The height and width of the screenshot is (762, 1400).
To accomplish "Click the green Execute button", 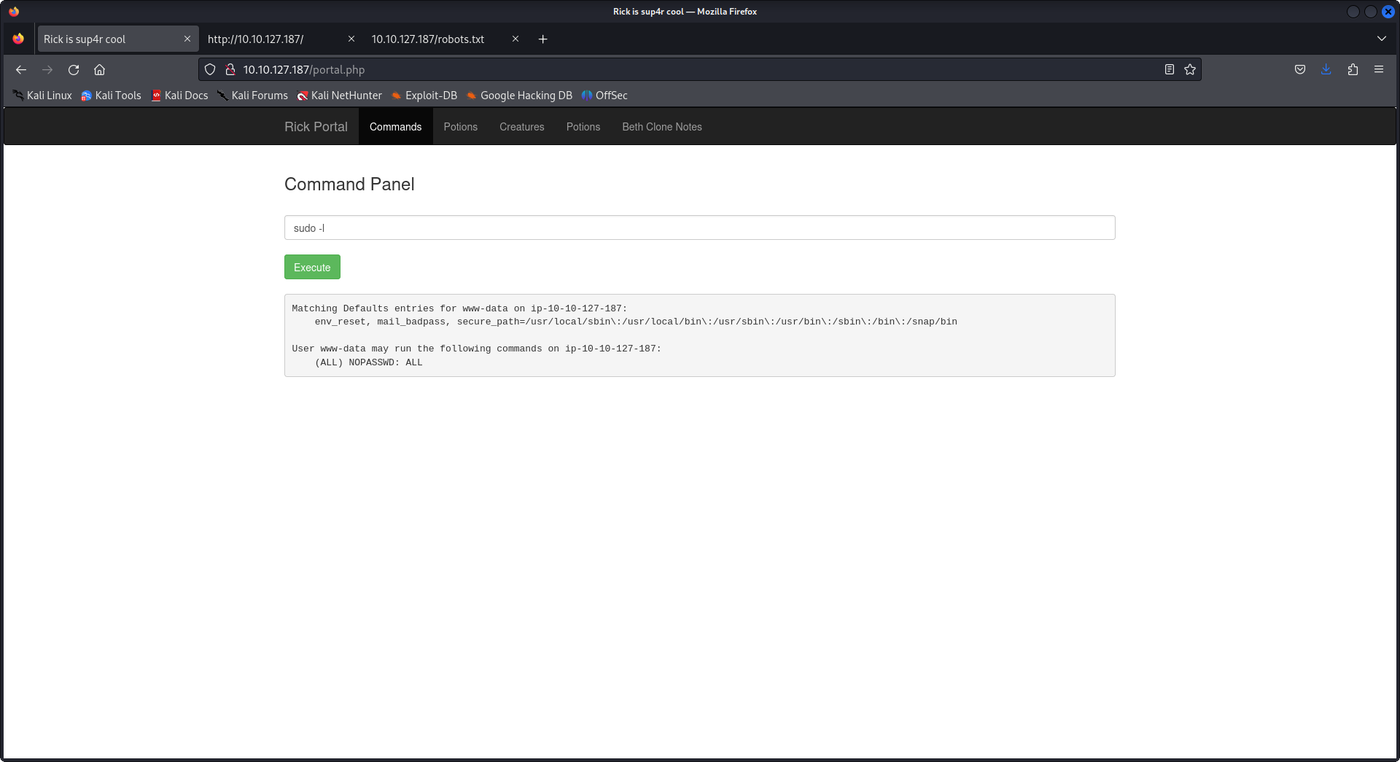I will pos(312,267).
